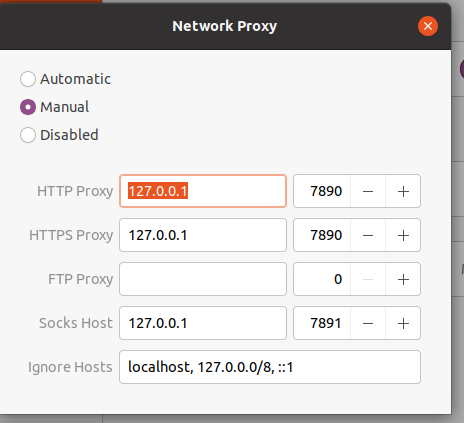Image resolution: width=464 pixels, height=423 pixels.
Task: Click the empty FTP Proxy address field
Action: (203, 279)
